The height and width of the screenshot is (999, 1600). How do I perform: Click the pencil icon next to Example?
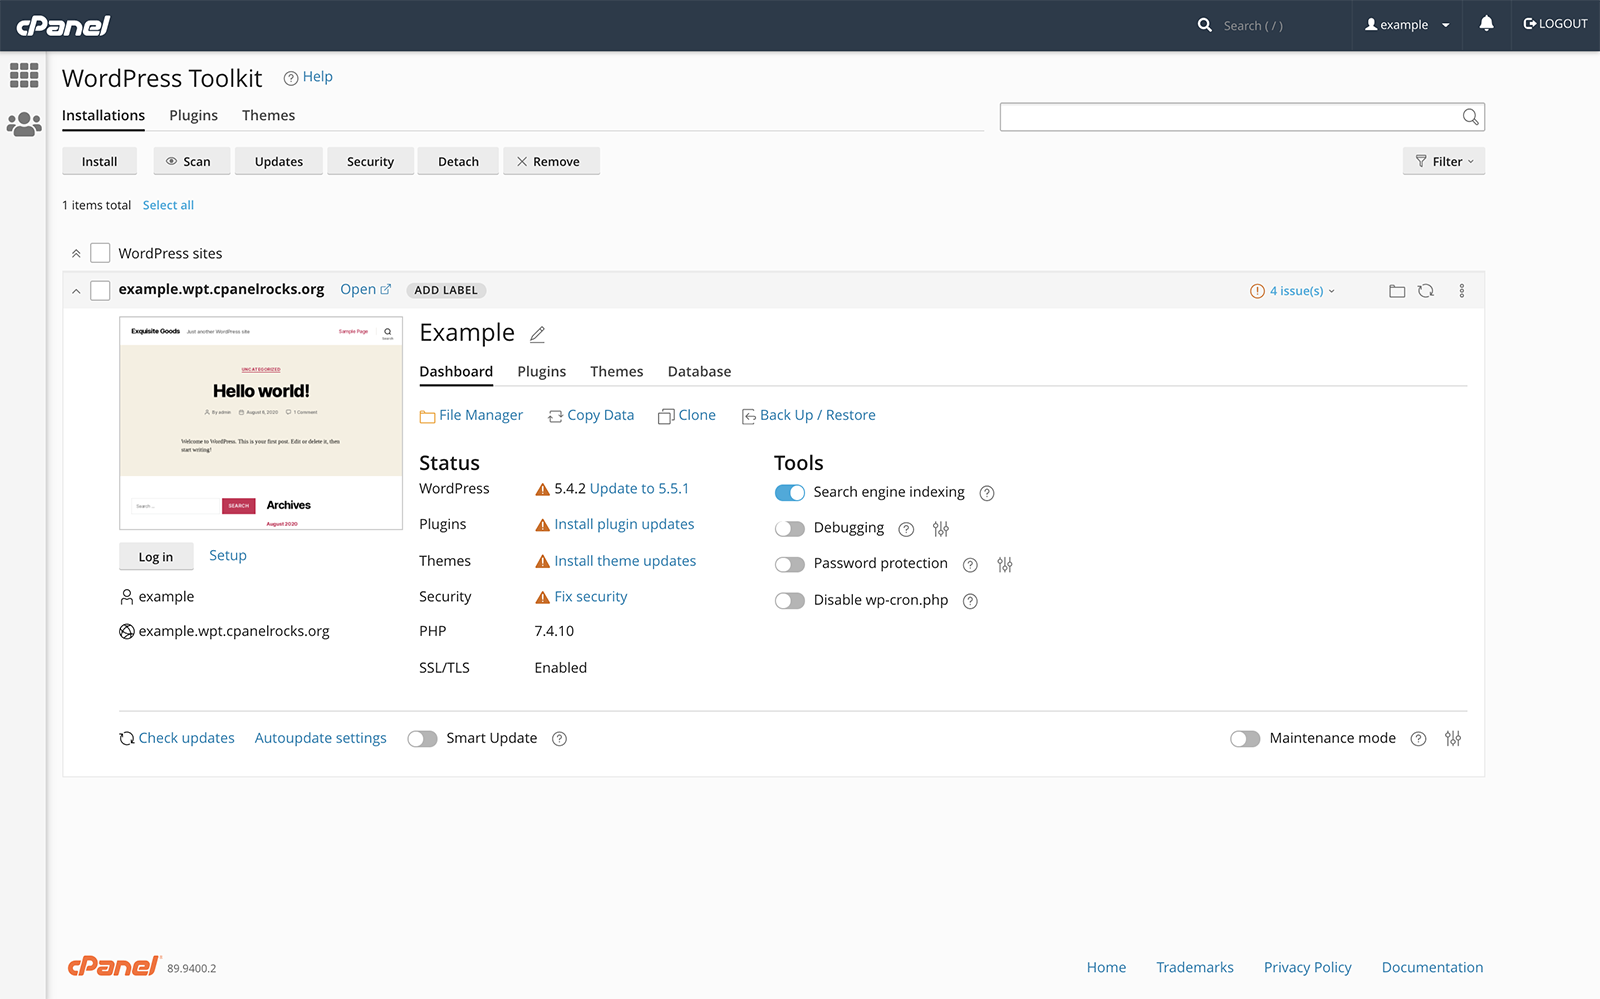tap(537, 334)
